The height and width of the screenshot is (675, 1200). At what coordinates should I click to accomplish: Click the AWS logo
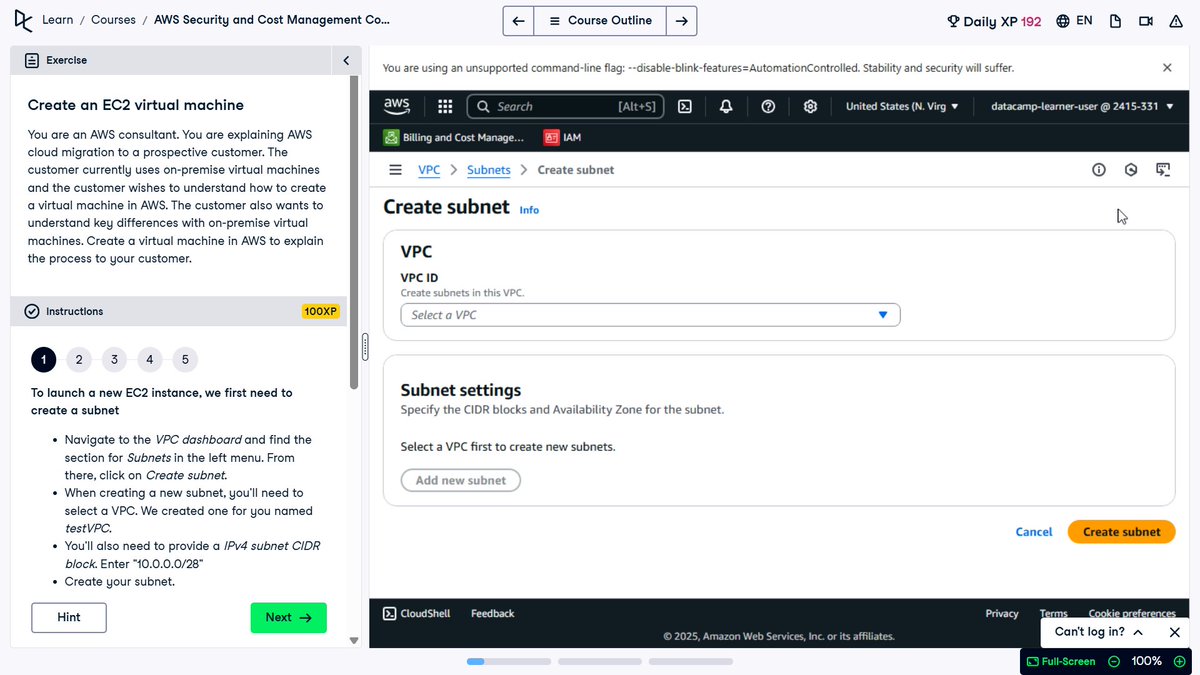[x=397, y=106]
